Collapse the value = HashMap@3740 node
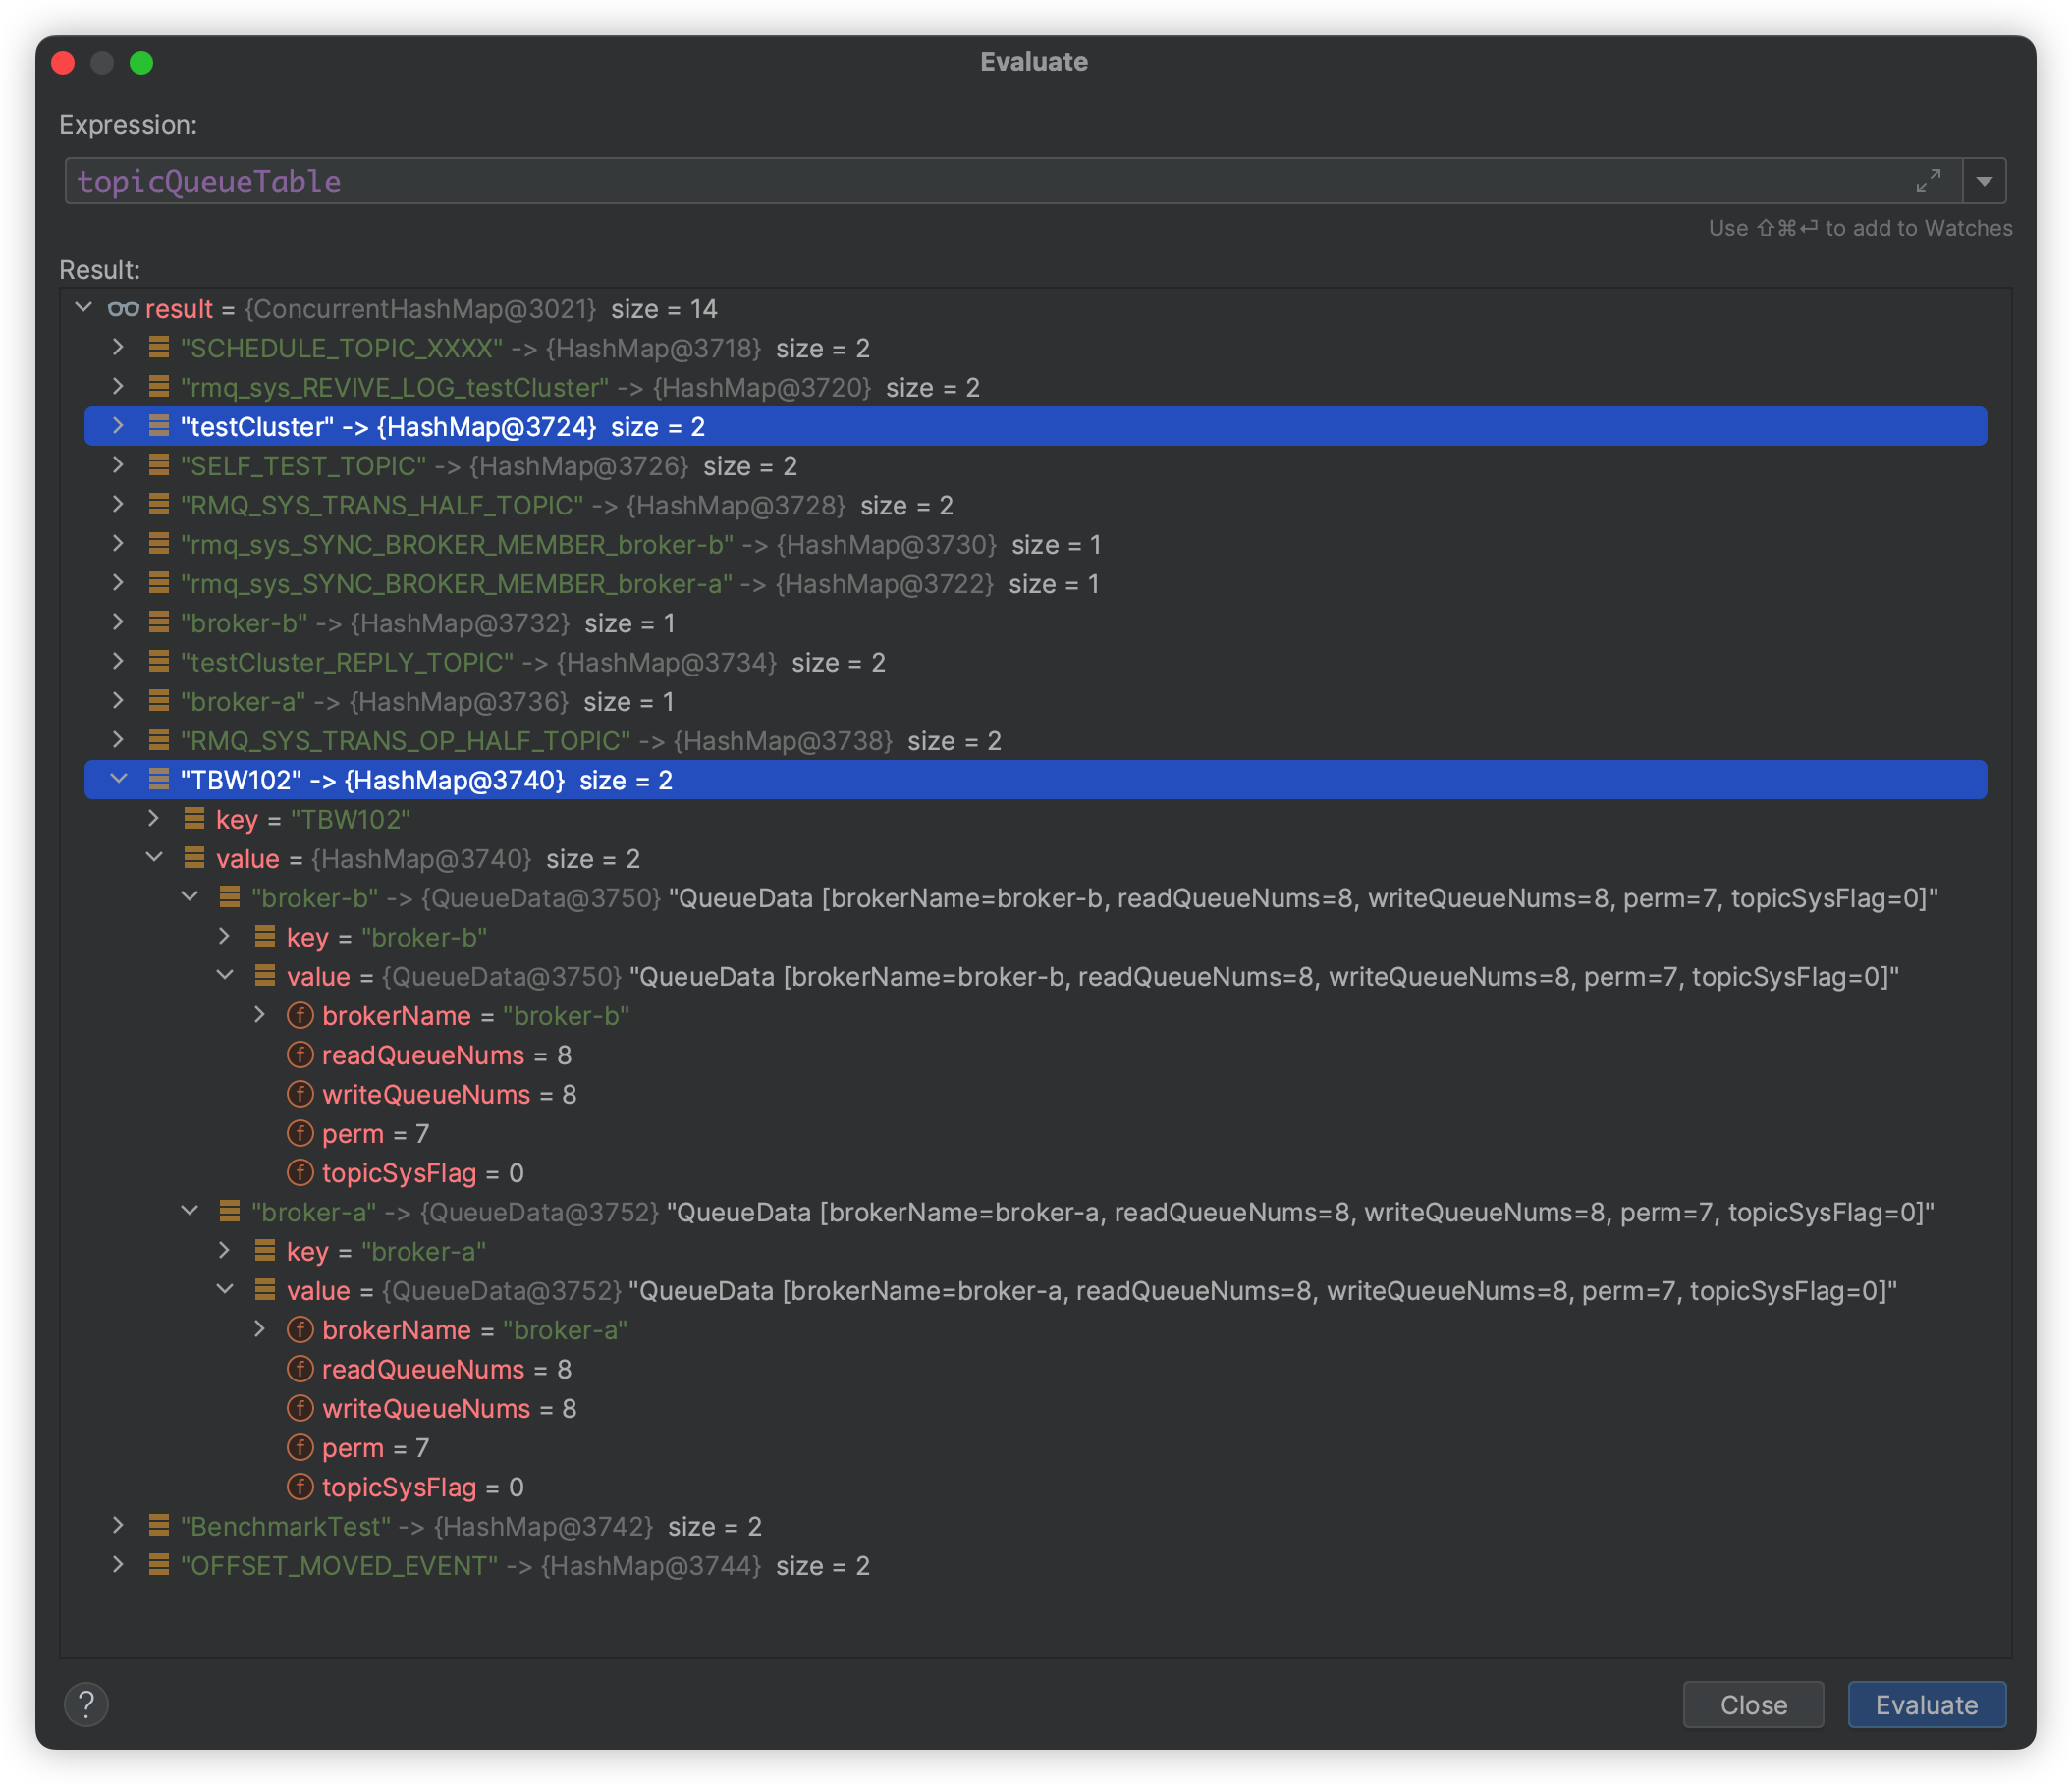 tap(154, 857)
